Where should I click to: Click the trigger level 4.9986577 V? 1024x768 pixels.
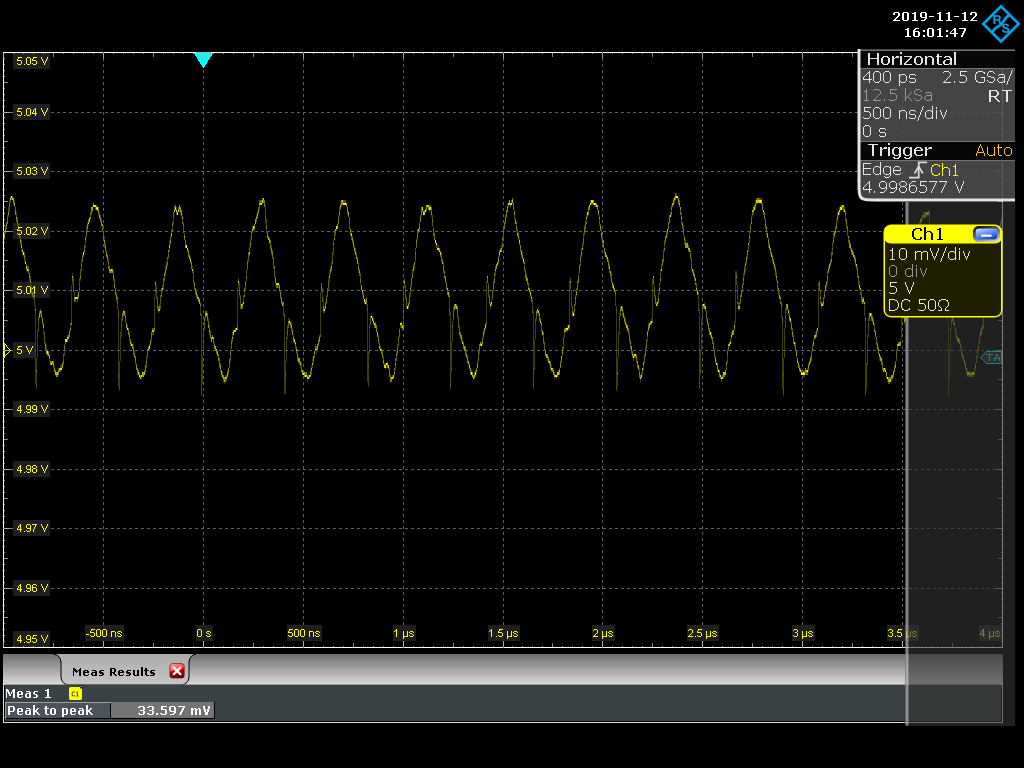(x=913, y=187)
